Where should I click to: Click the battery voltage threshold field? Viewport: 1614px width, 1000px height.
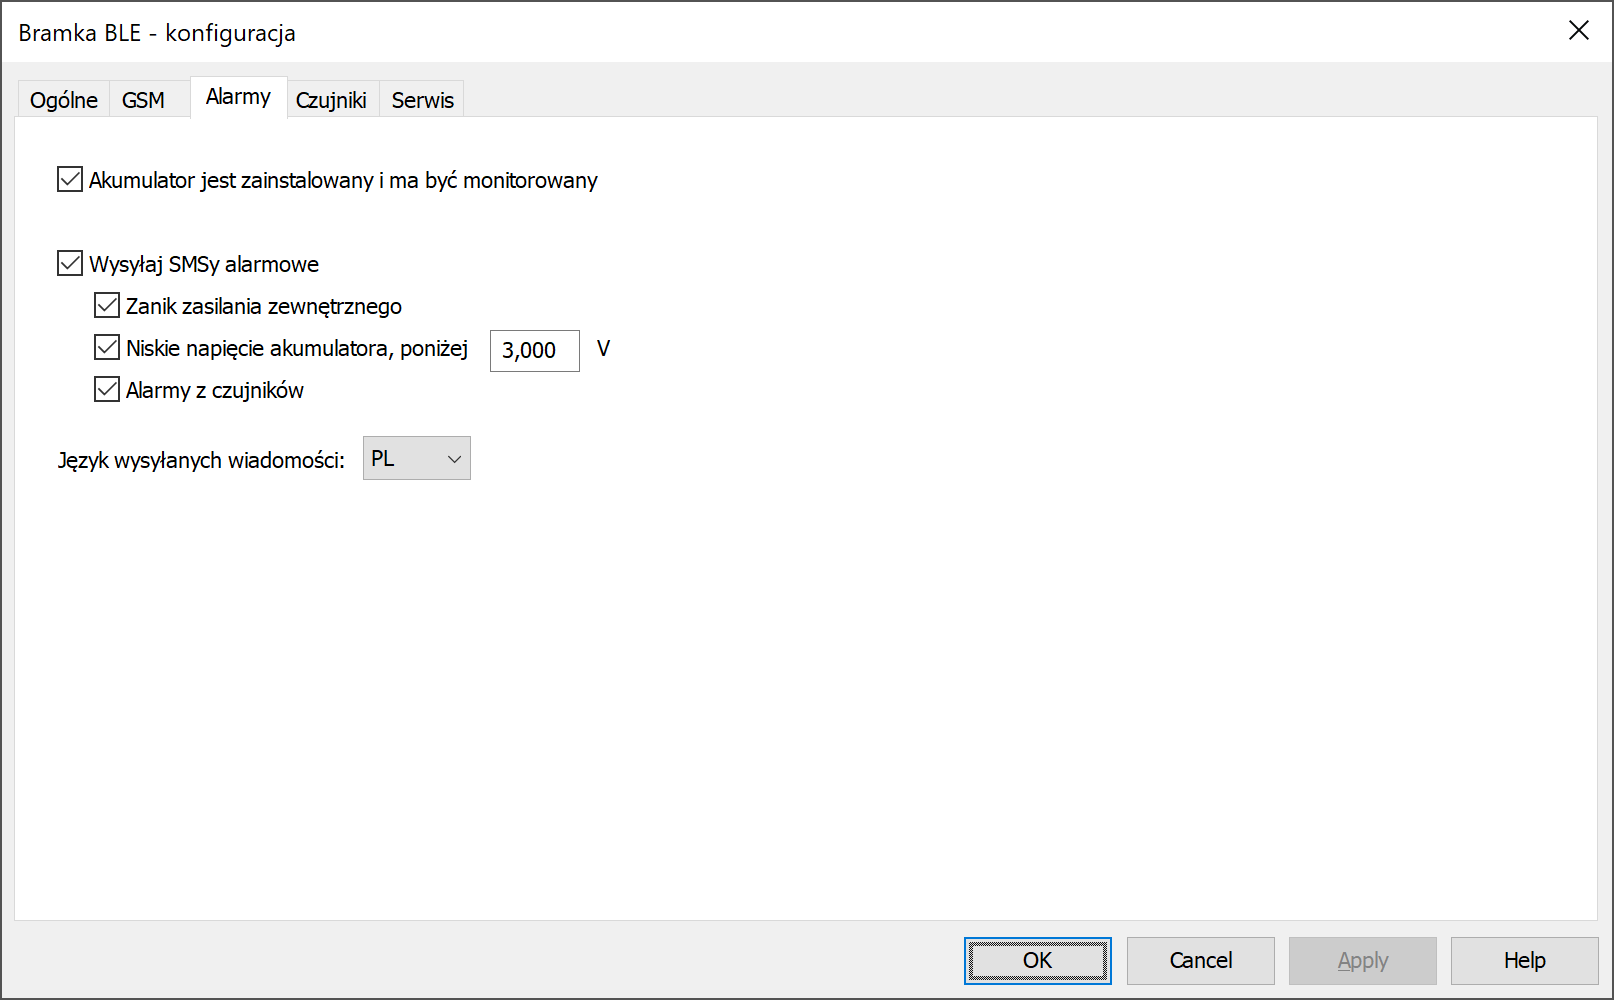click(535, 351)
